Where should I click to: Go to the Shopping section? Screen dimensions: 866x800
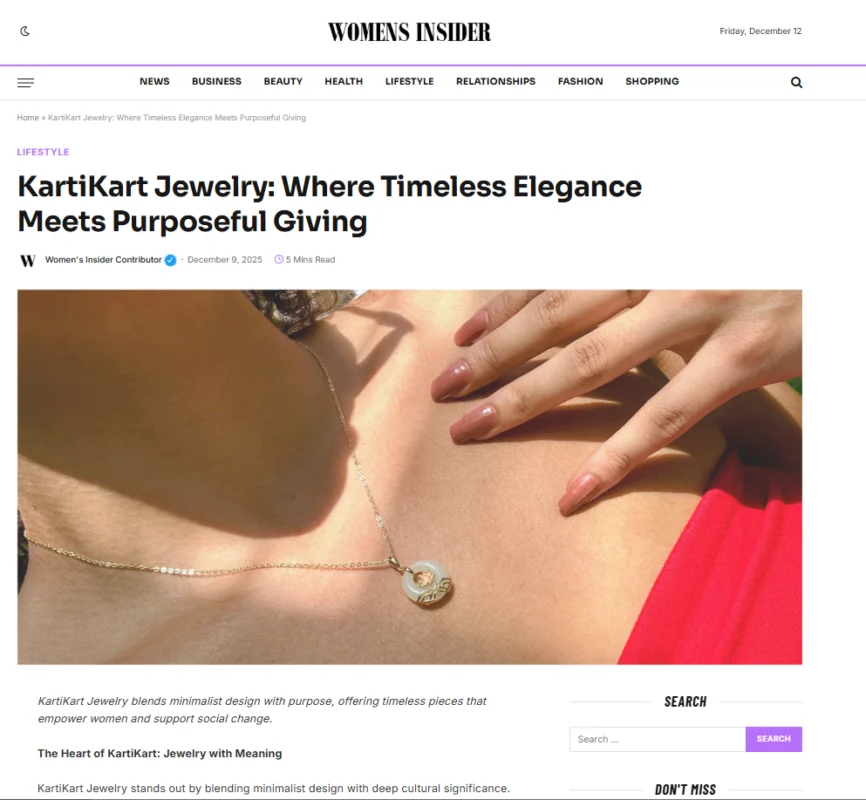[x=652, y=81]
